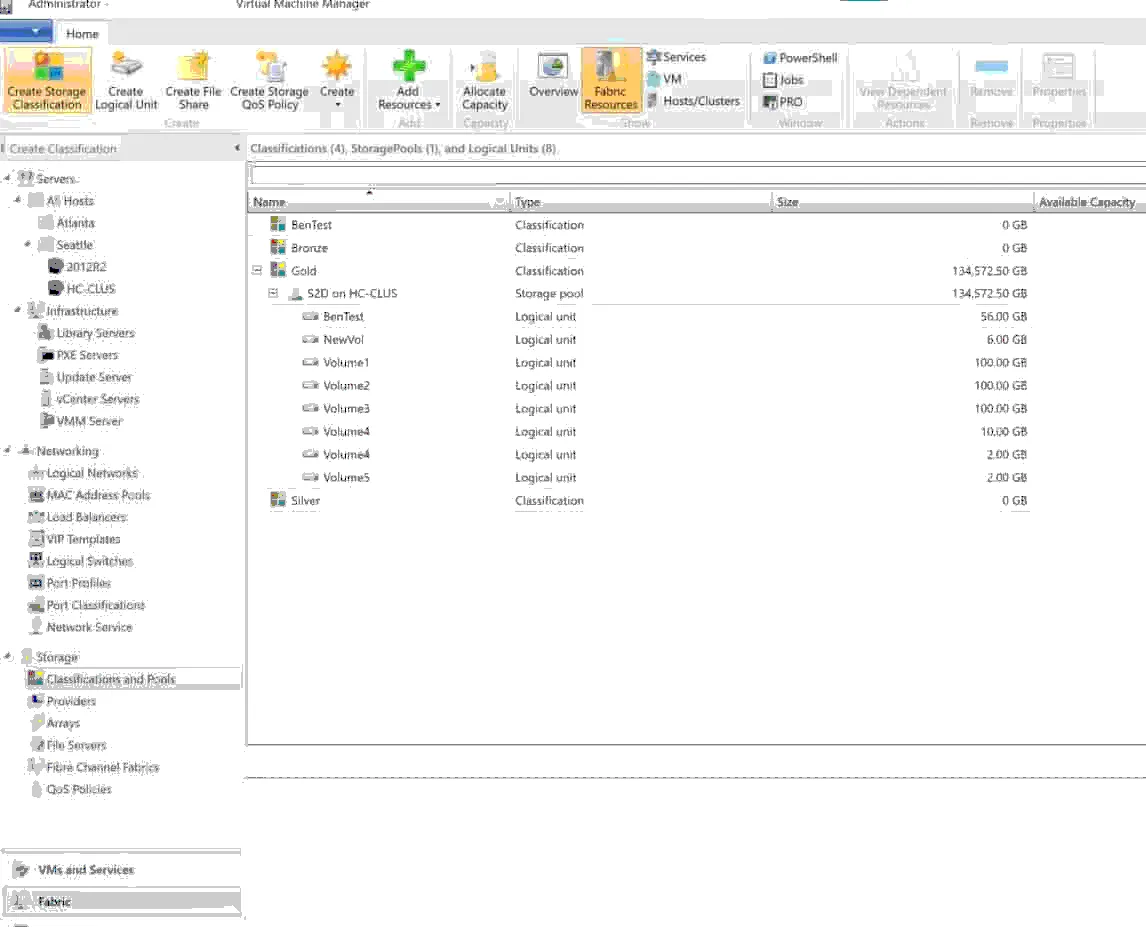Open Add Resources green plus dropdown
This screenshot has width=1146, height=927.
pos(409,80)
